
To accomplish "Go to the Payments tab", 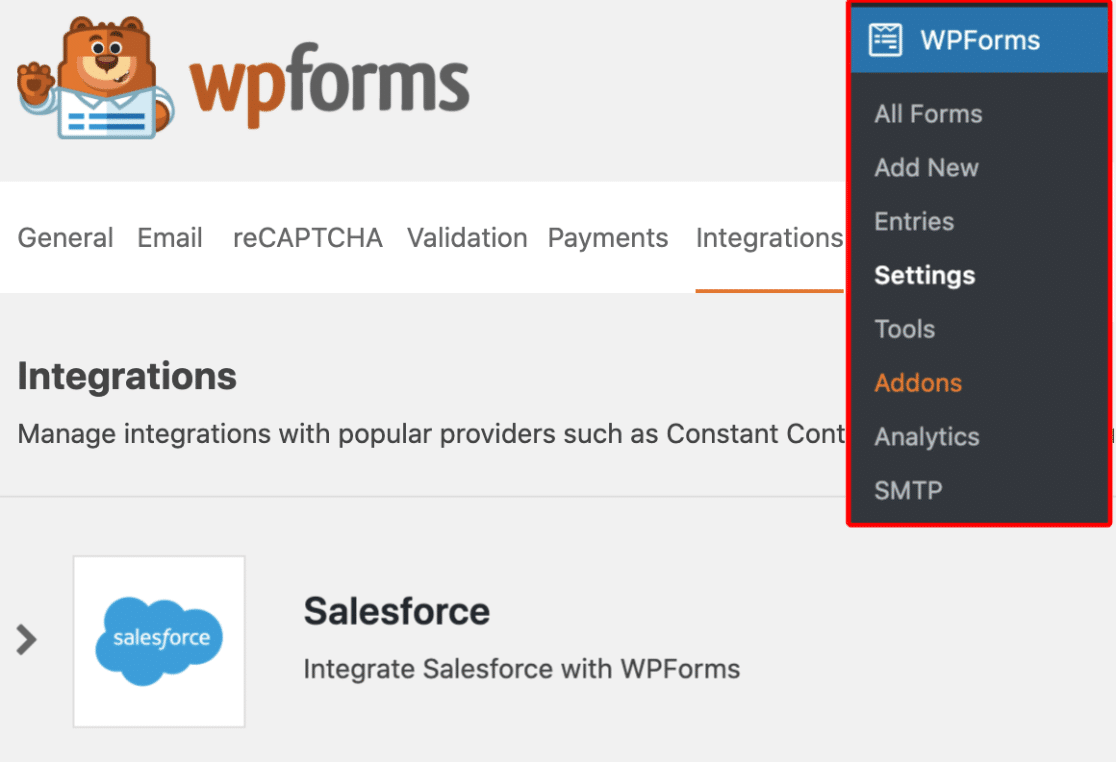I will 608,238.
